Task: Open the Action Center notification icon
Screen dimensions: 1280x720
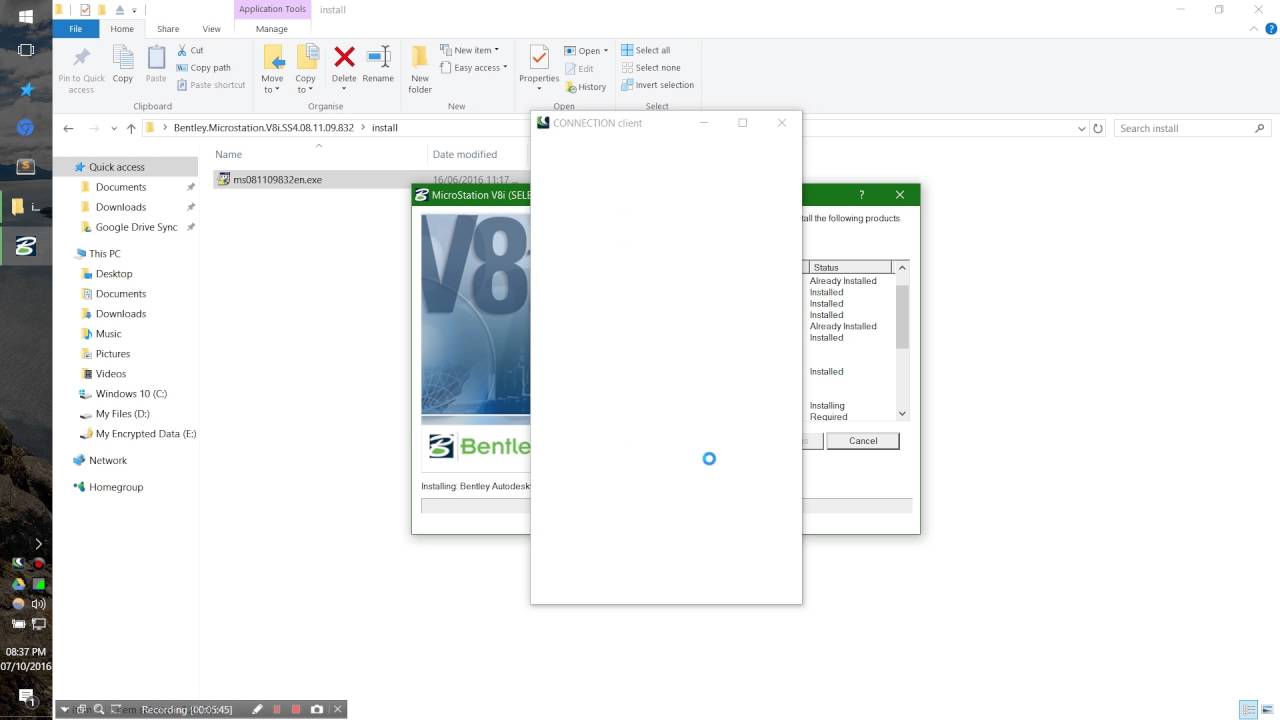Action: pos(26,696)
